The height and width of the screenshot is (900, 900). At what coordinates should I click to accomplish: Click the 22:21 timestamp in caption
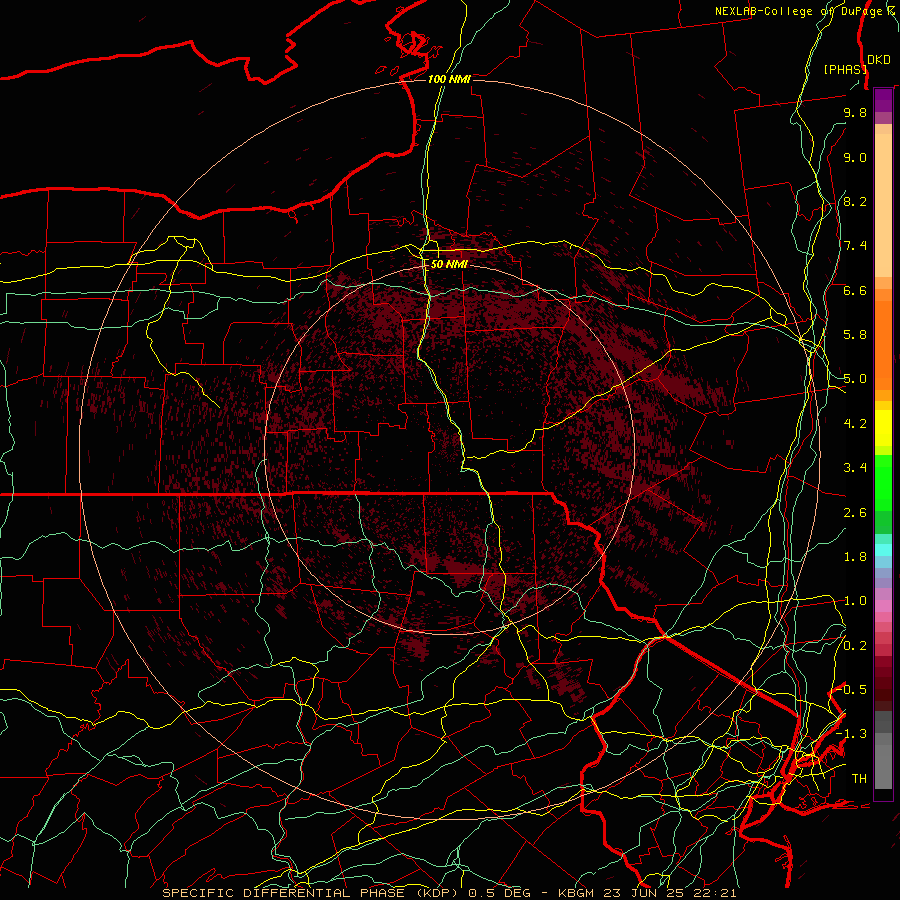715,893
